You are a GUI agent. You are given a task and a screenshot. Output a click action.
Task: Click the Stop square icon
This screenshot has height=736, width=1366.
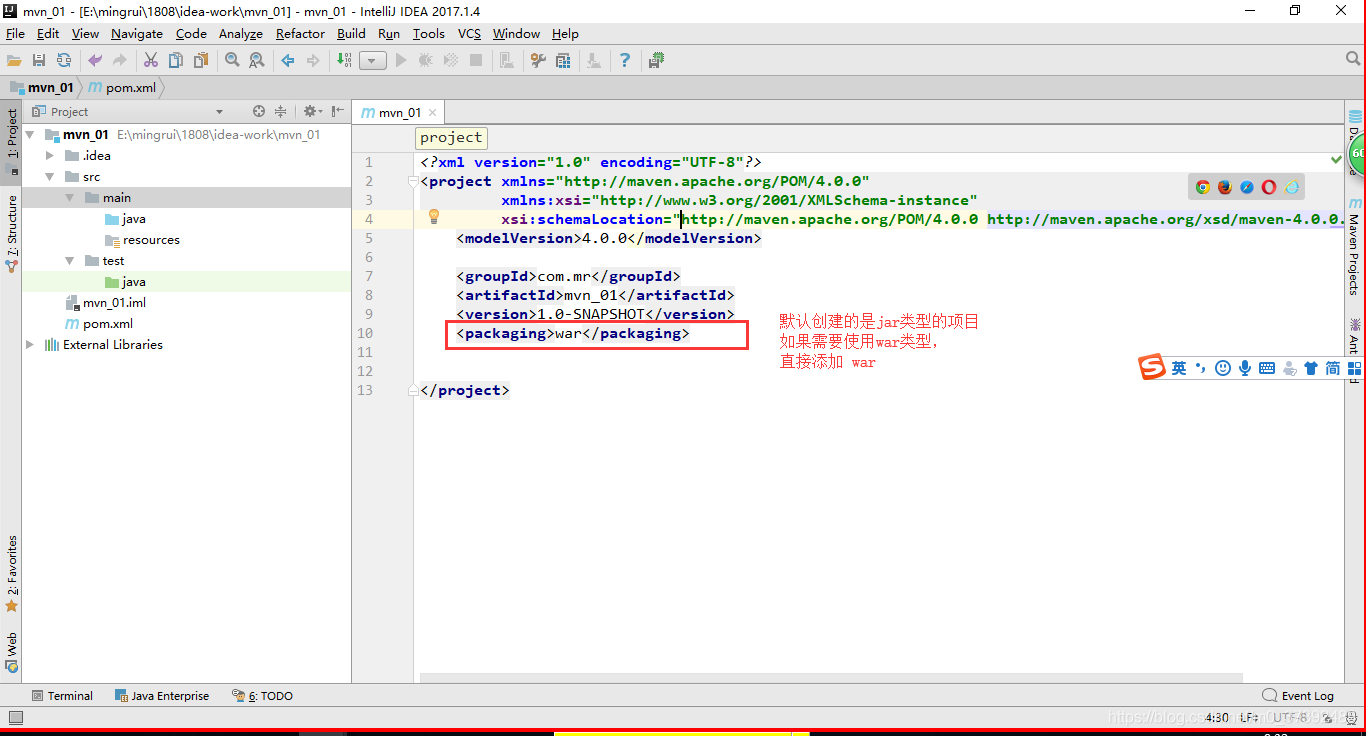[x=476, y=61]
